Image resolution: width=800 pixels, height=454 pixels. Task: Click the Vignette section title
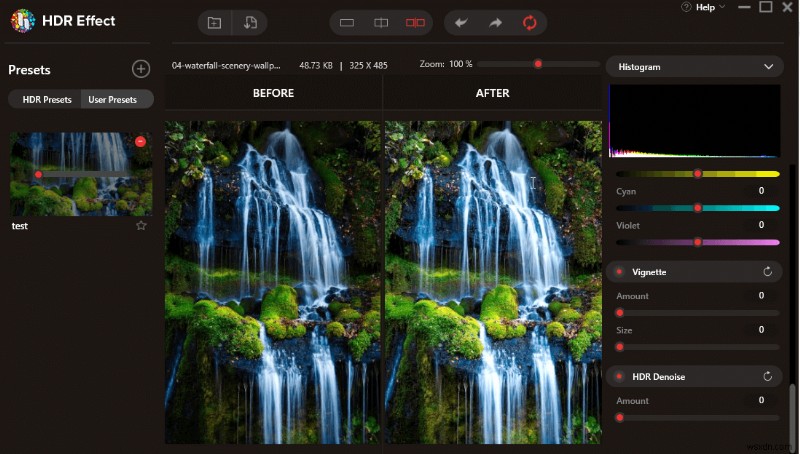[x=649, y=272]
